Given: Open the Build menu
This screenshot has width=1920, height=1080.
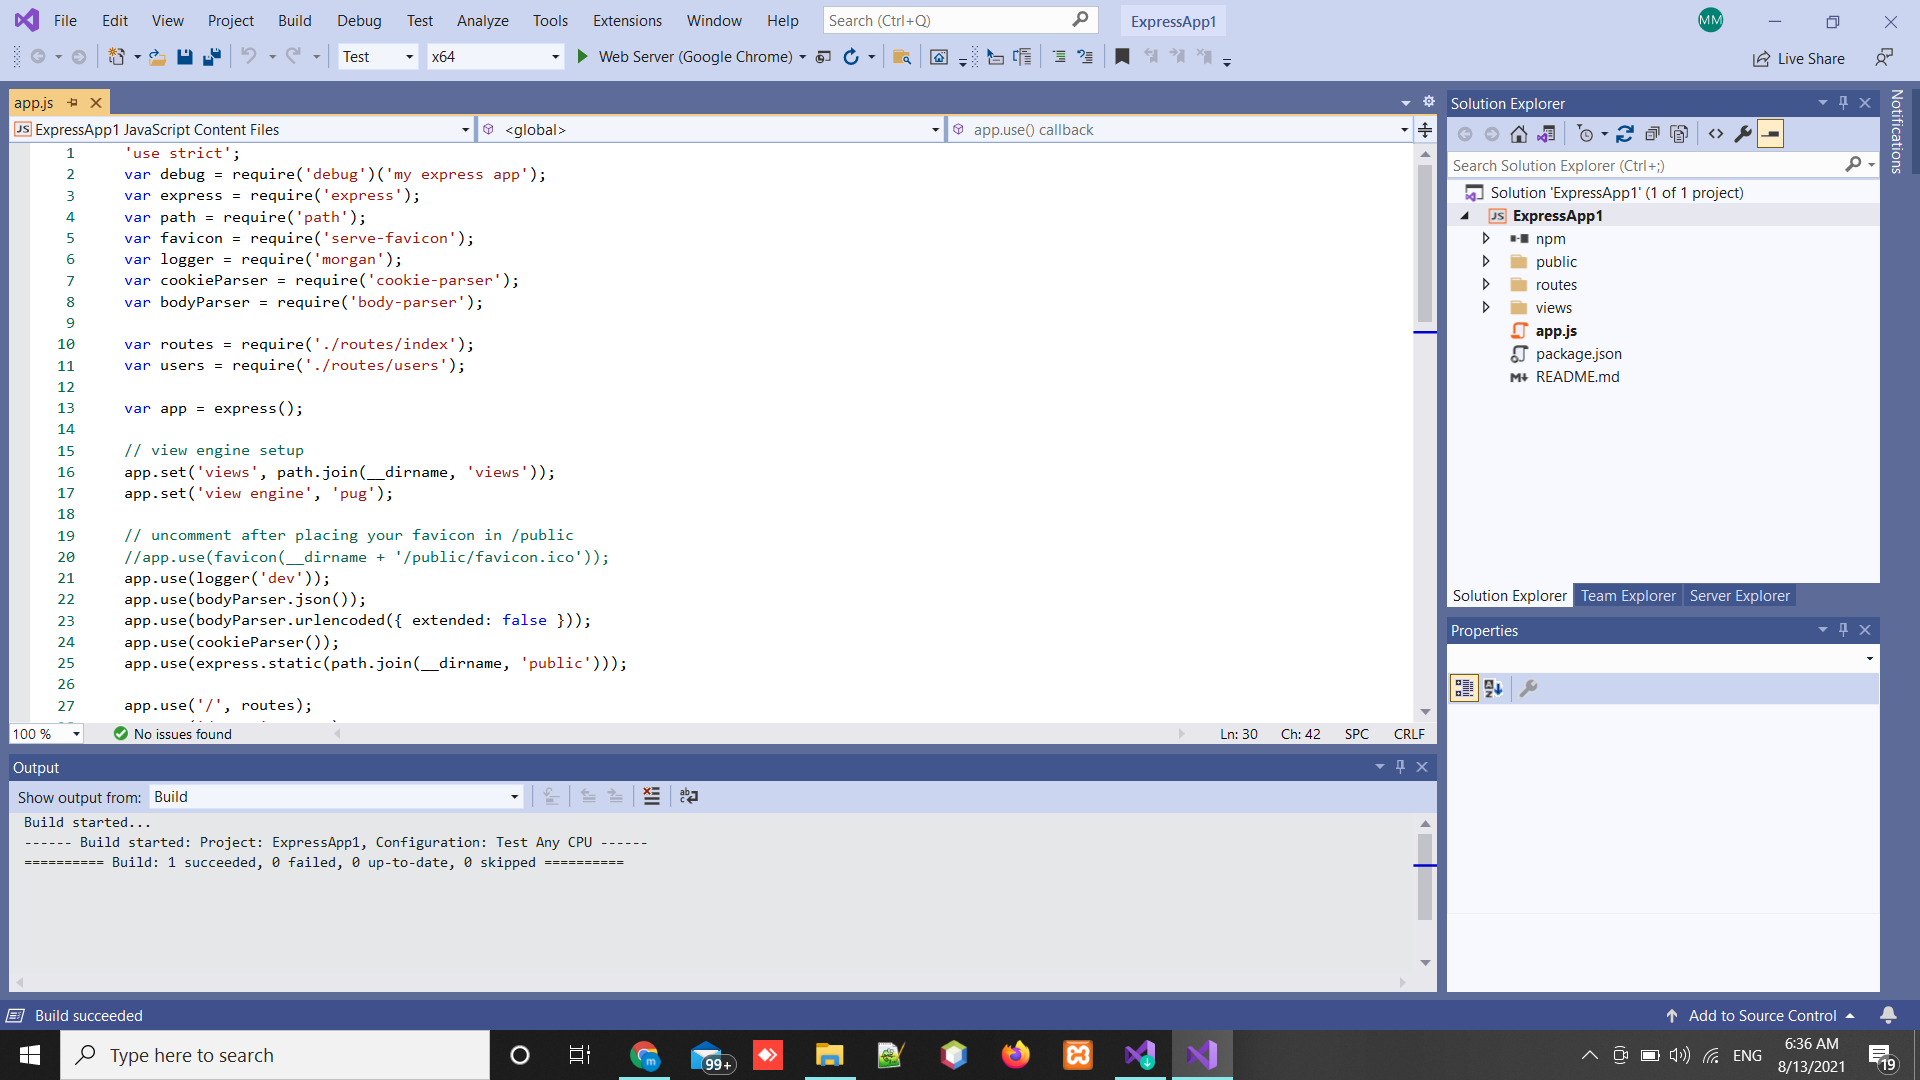Looking at the screenshot, I should pos(293,20).
